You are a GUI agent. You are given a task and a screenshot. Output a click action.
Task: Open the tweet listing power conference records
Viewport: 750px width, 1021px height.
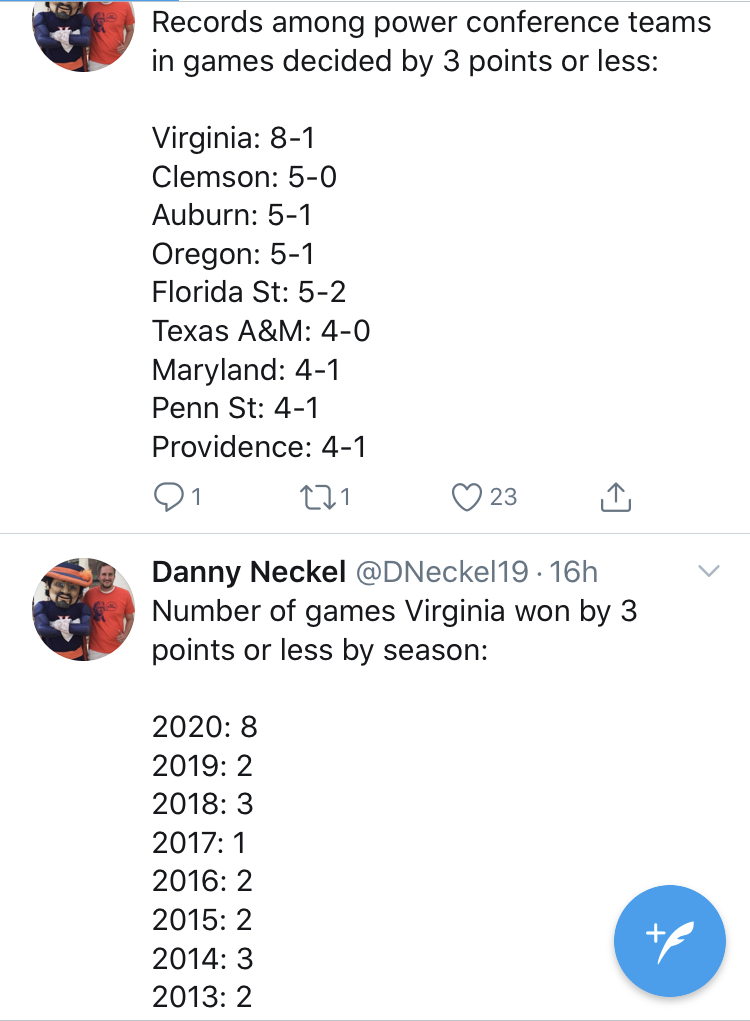431,234
